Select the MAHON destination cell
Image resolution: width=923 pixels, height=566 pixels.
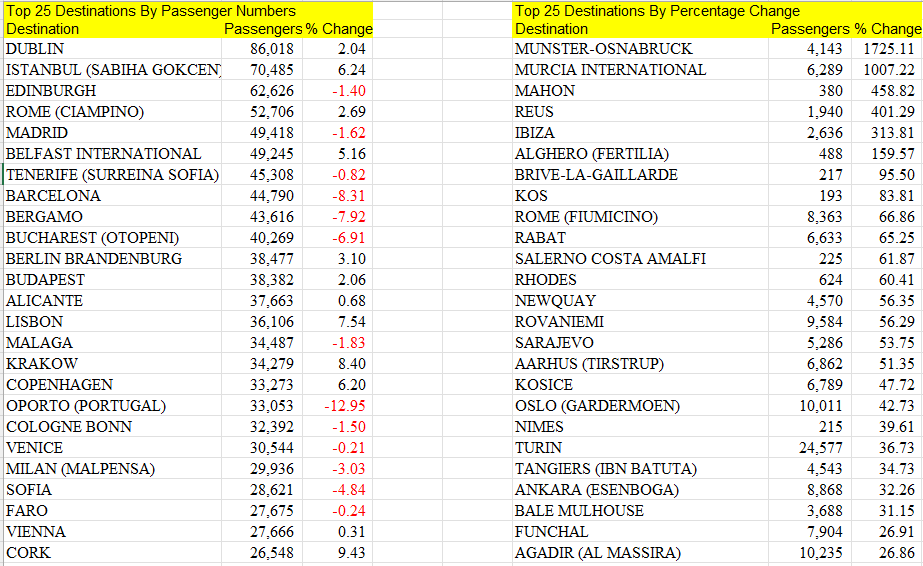[640, 91]
